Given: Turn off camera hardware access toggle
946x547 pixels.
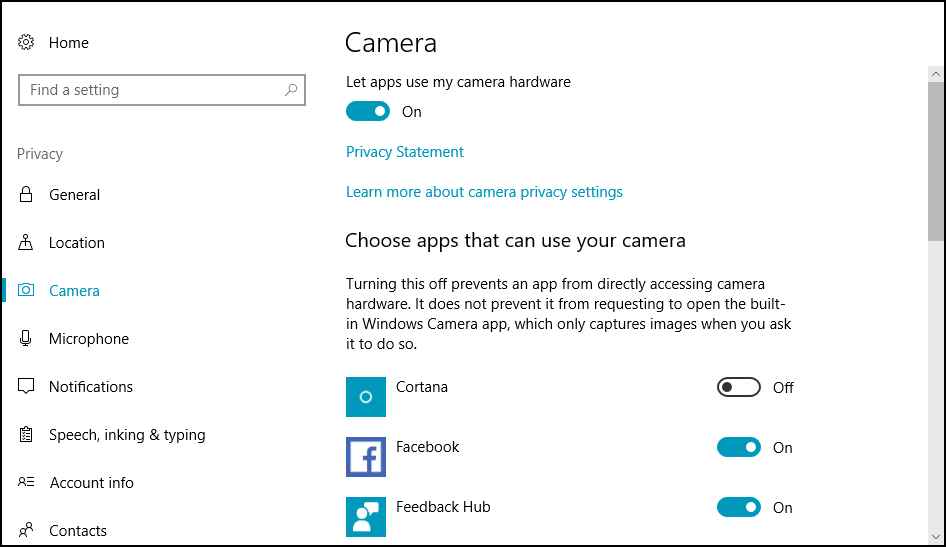Looking at the screenshot, I should (x=368, y=112).
